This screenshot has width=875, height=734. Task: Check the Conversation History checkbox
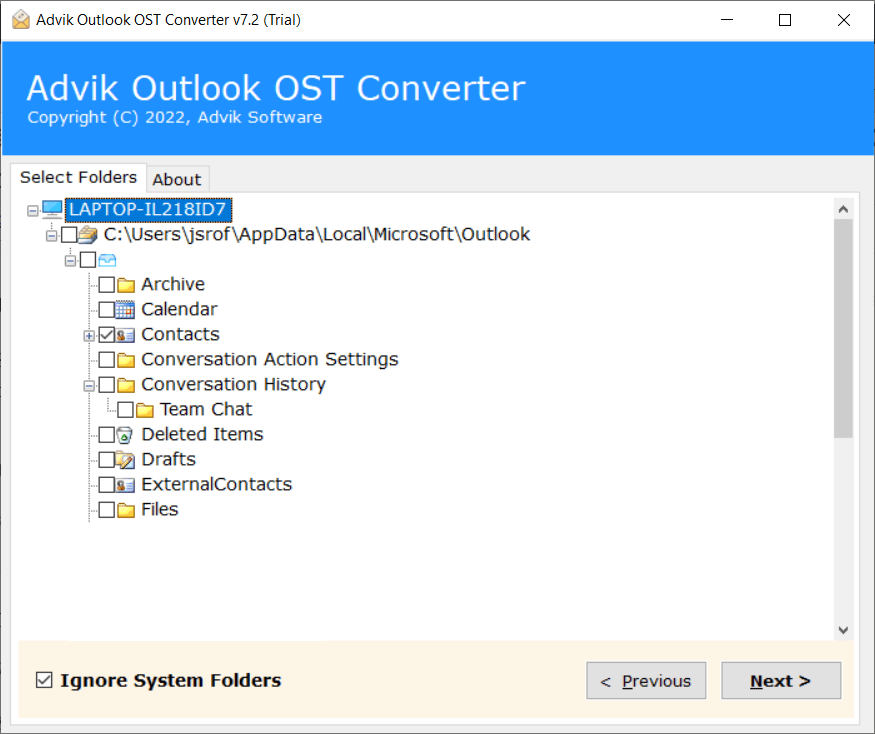107,385
